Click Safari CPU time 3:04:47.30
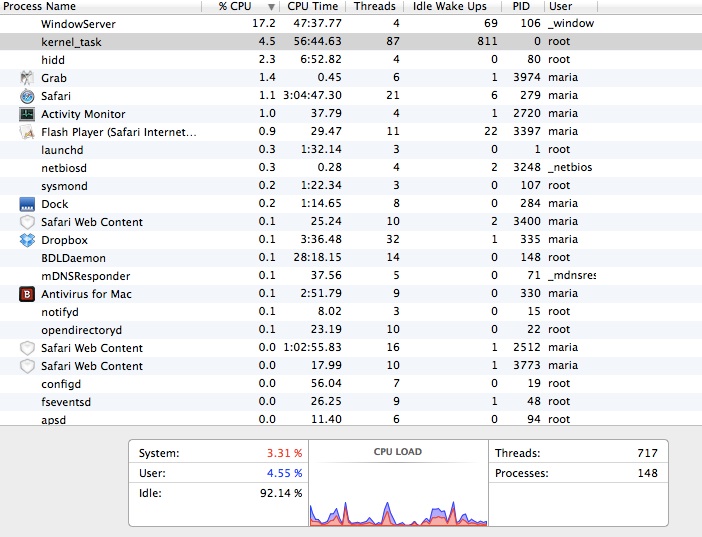 (312, 95)
